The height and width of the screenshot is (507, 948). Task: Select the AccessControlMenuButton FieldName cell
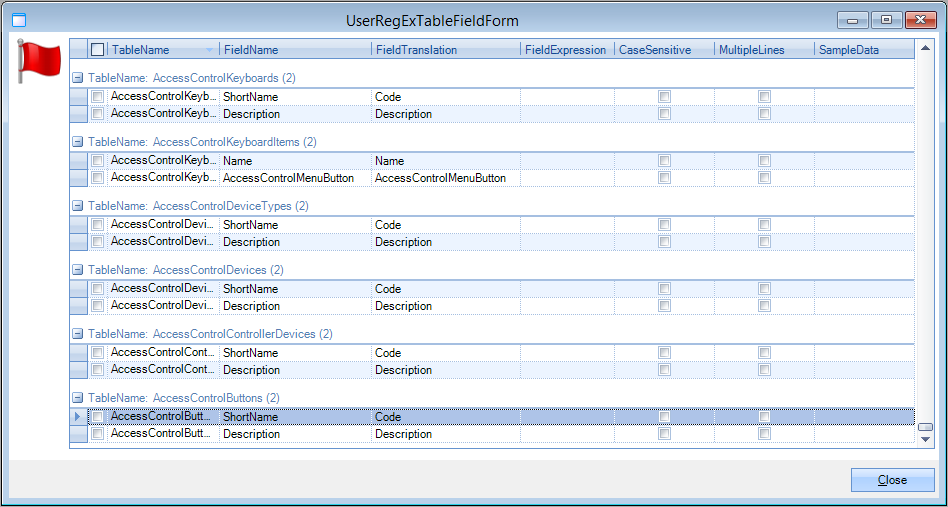coord(294,178)
